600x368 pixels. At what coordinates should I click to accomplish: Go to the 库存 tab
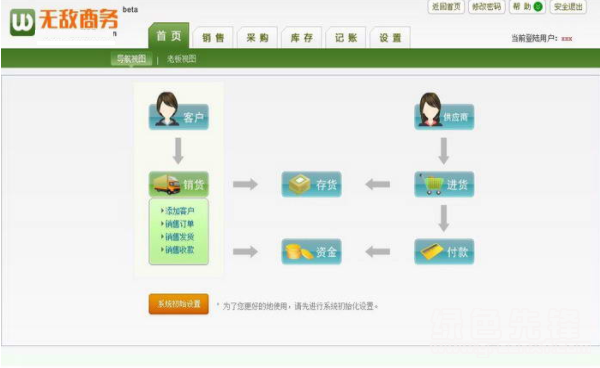coord(302,37)
